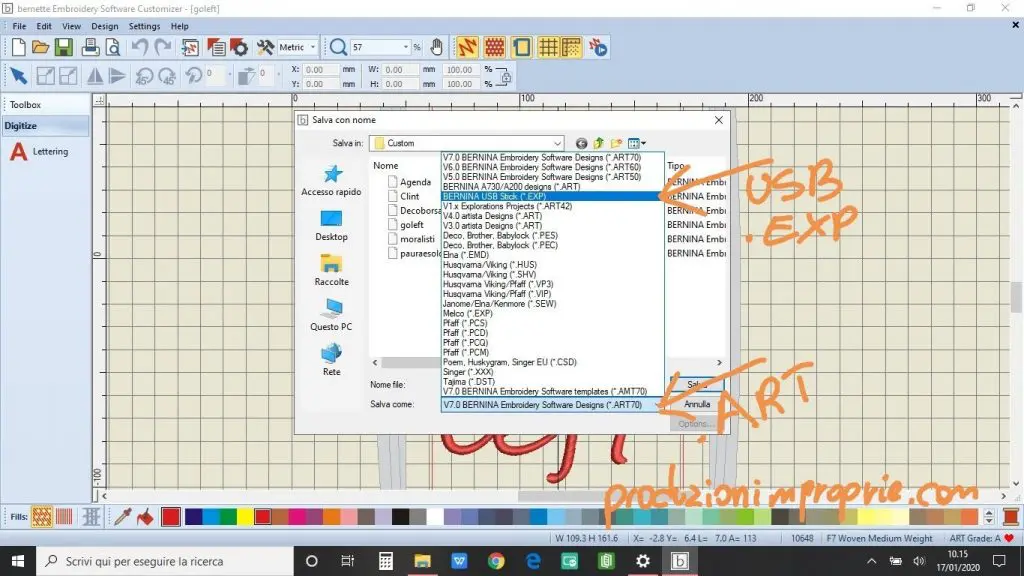Create a new design with New icon
Viewport: 1024px width, 576px height.
point(18,47)
